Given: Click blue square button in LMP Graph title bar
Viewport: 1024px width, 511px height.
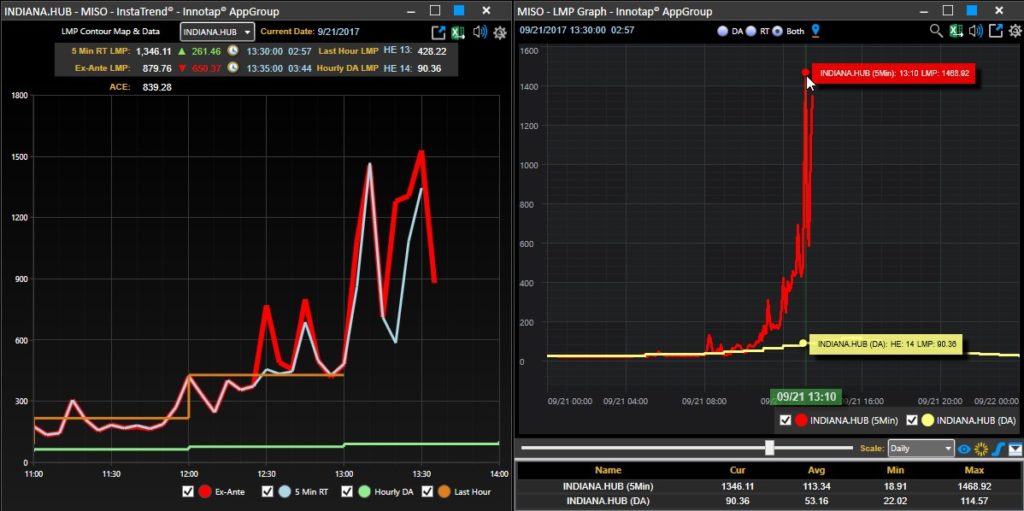Looking at the screenshot, I should click(973, 10).
